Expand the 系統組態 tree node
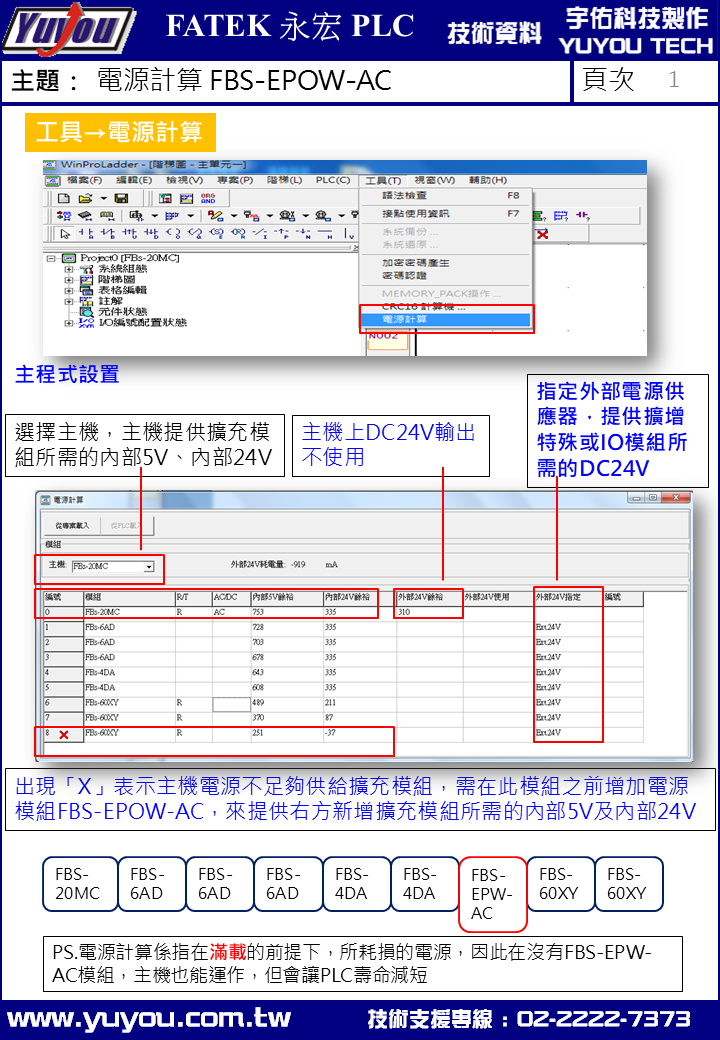This screenshot has height=1040, width=720. pyautogui.click(x=68, y=269)
